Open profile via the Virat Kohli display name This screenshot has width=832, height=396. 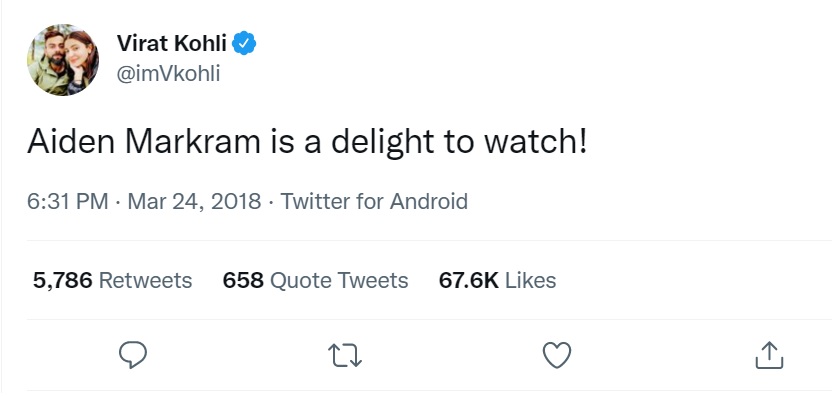click(x=172, y=43)
